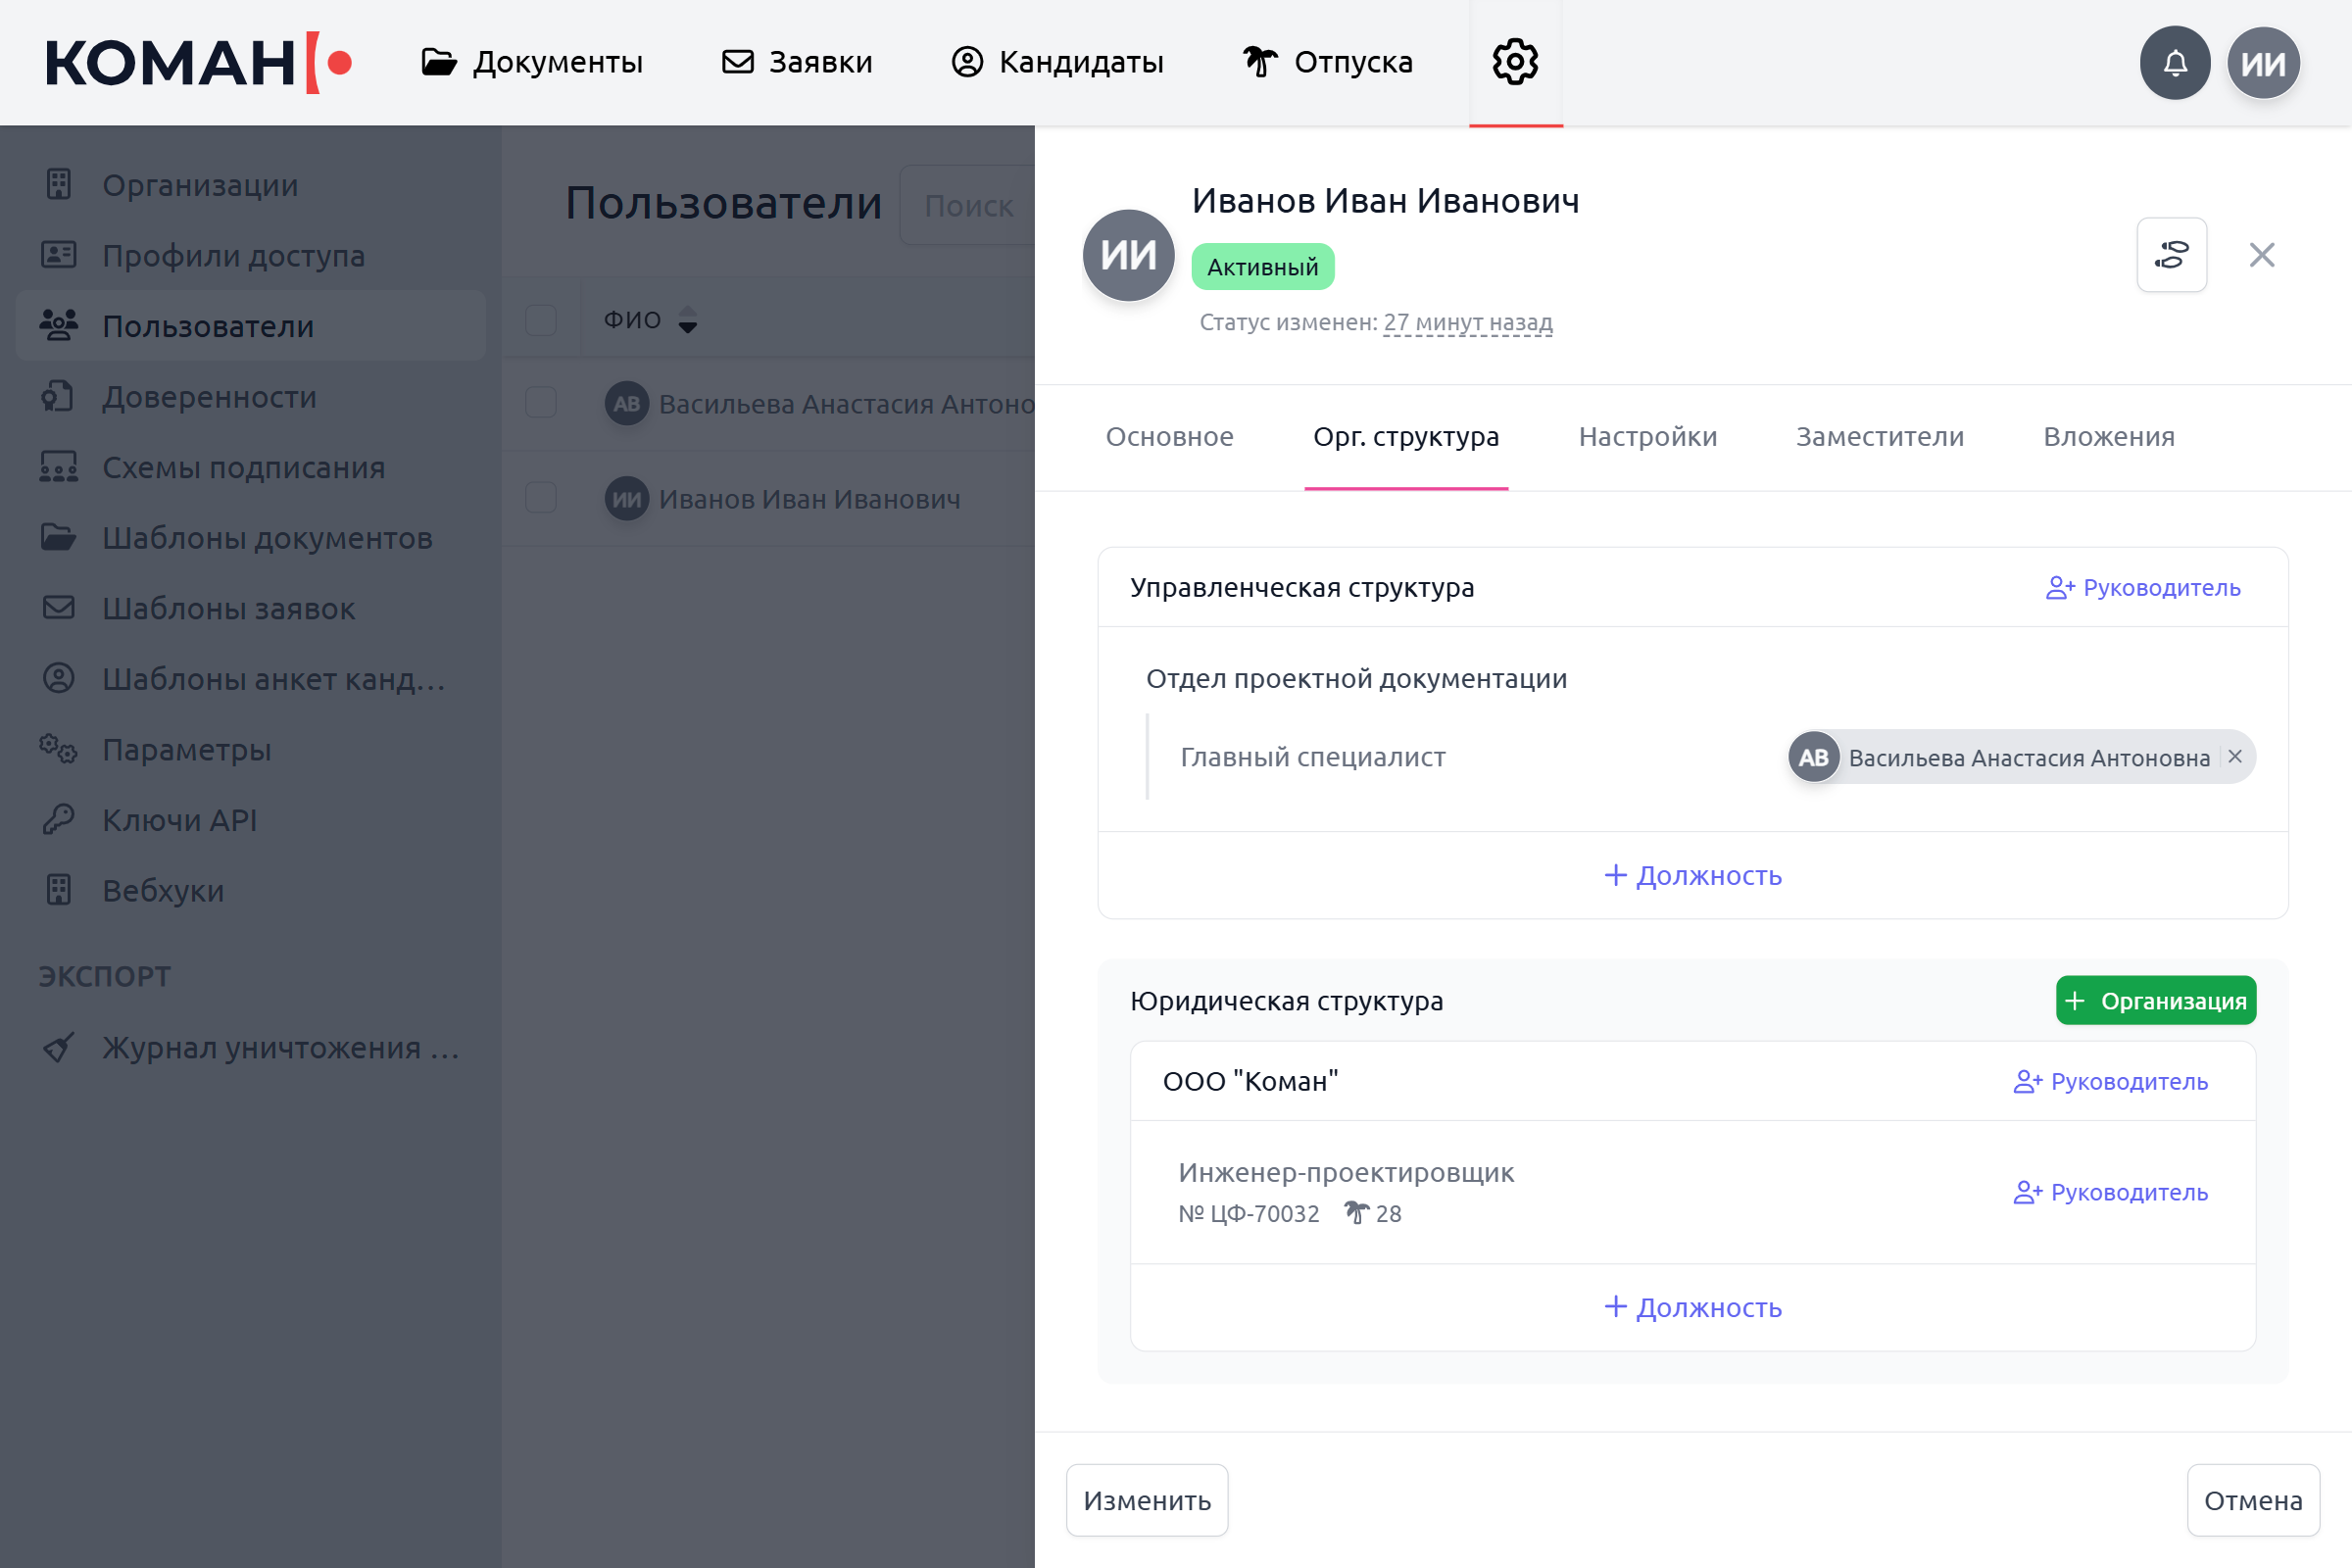The image size is (2352, 1568).
Task: Click the notifications bell icon
Action: pos(2174,63)
